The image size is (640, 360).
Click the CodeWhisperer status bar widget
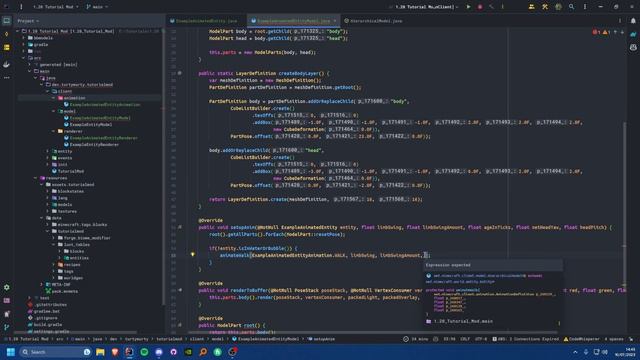click(x=582, y=339)
